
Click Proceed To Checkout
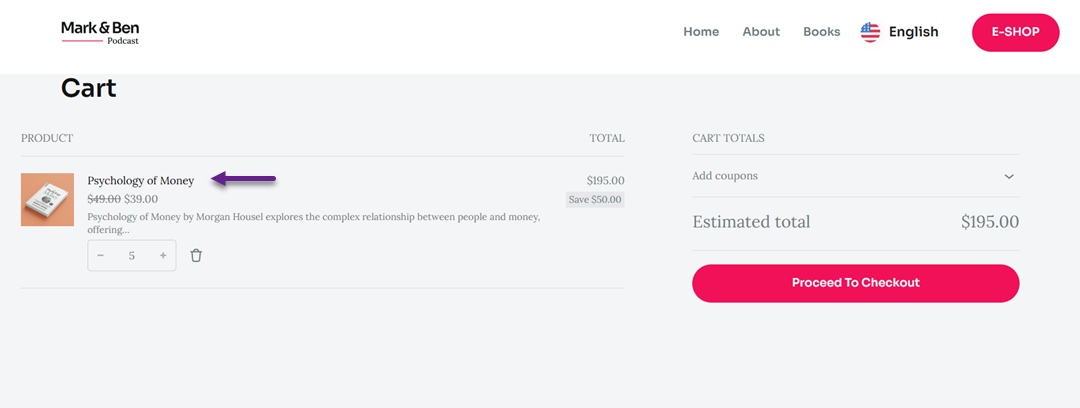855,283
